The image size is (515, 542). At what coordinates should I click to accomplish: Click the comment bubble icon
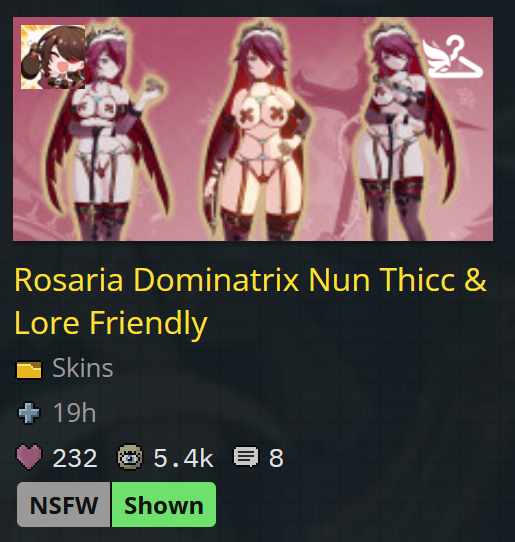tap(246, 457)
